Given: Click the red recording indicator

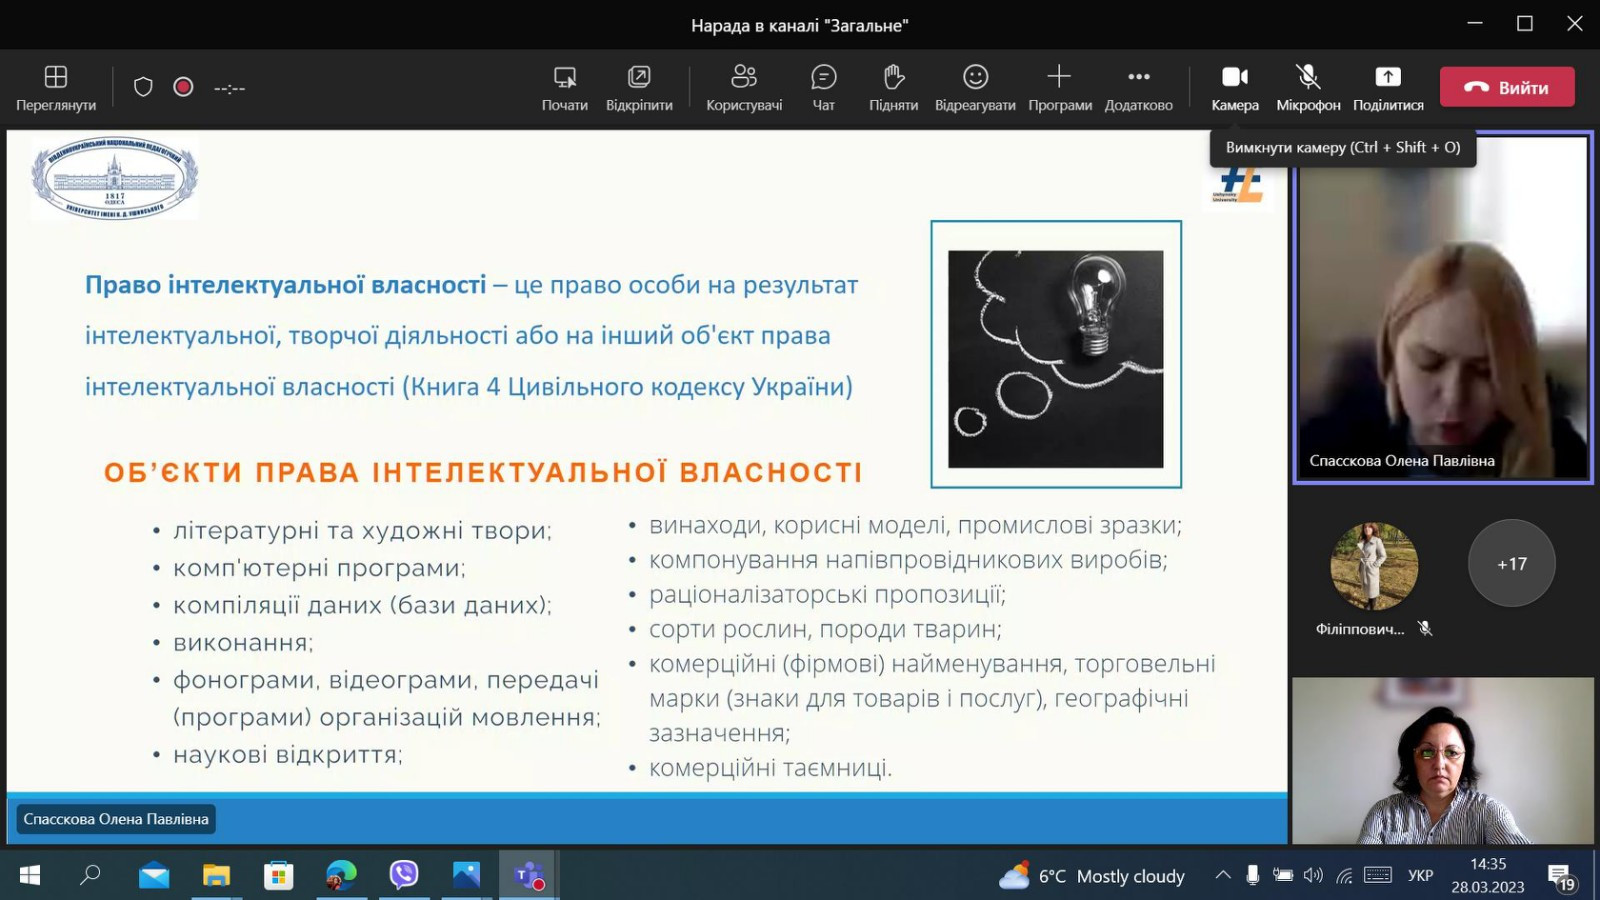Looking at the screenshot, I should point(183,87).
